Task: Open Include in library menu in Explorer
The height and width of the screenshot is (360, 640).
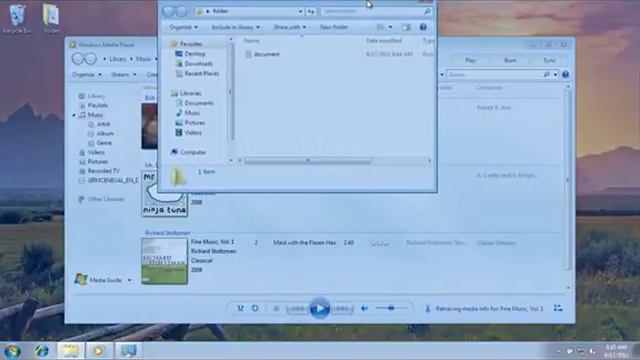Action: click(x=235, y=27)
